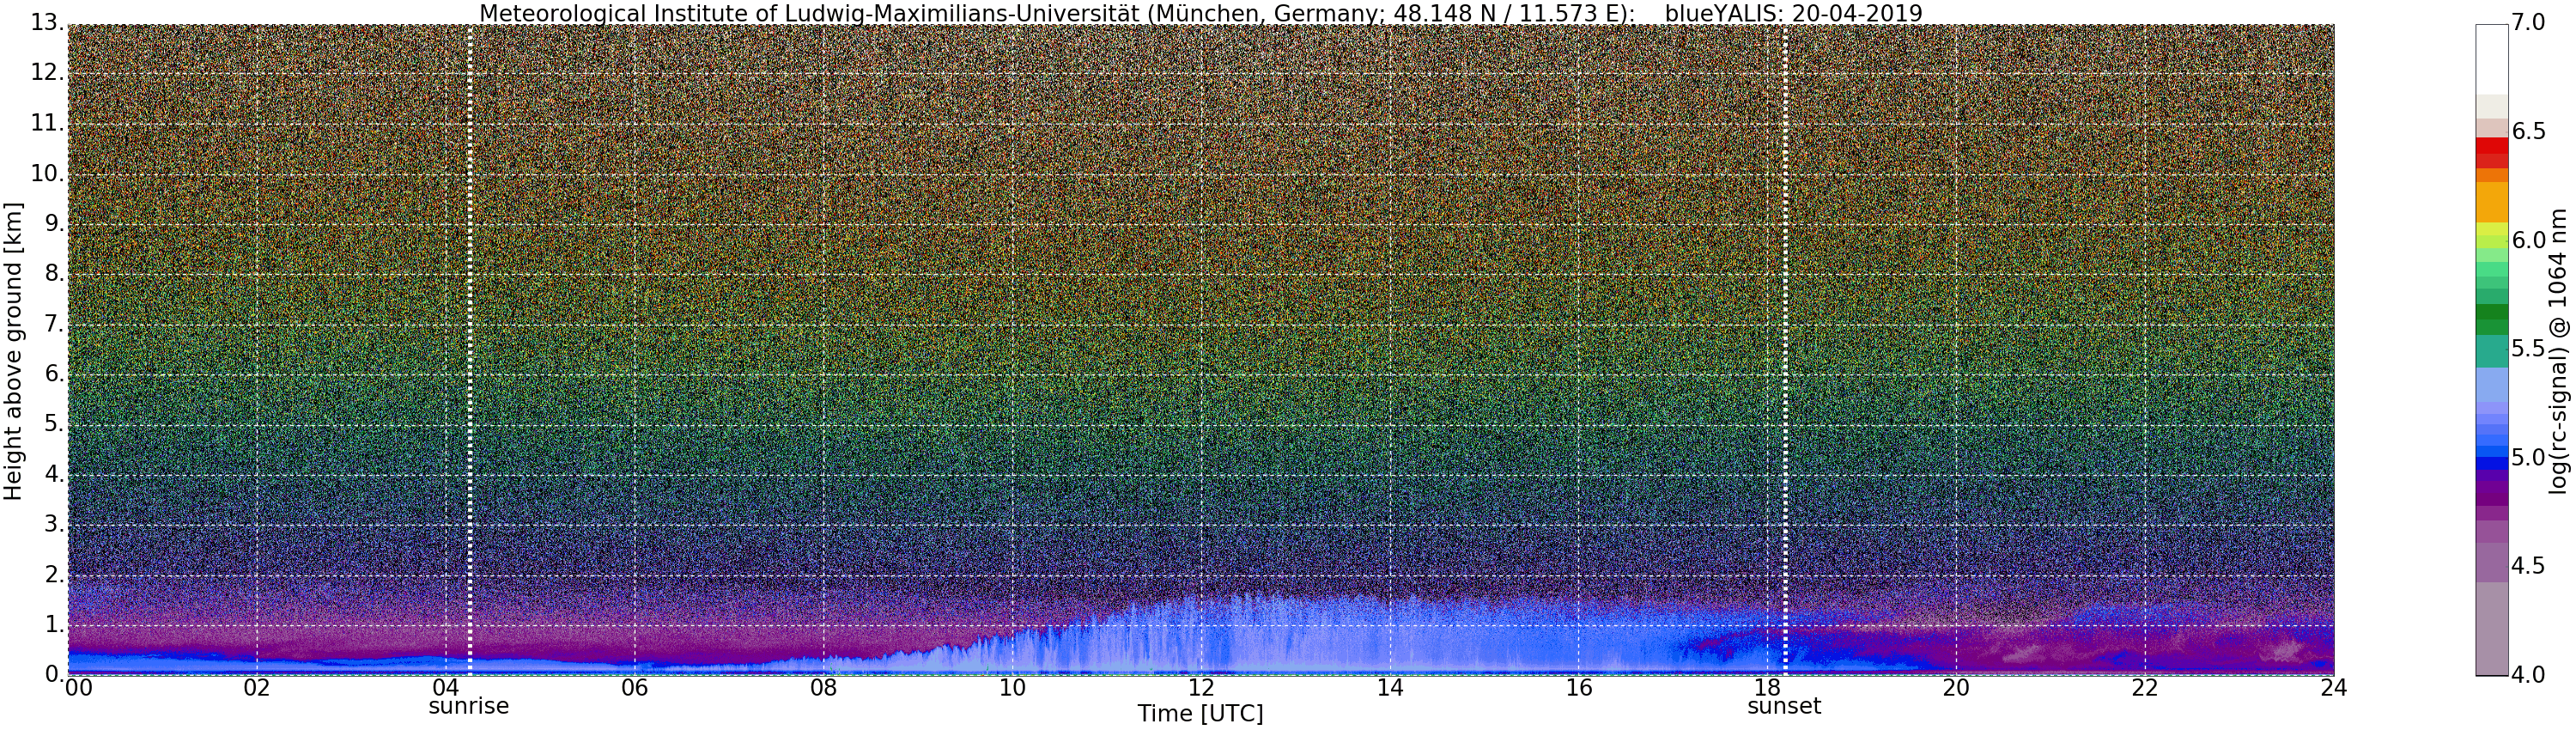Click the white top band of the colorbar
The height and width of the screenshot is (730, 2576).
[x=2492, y=59]
